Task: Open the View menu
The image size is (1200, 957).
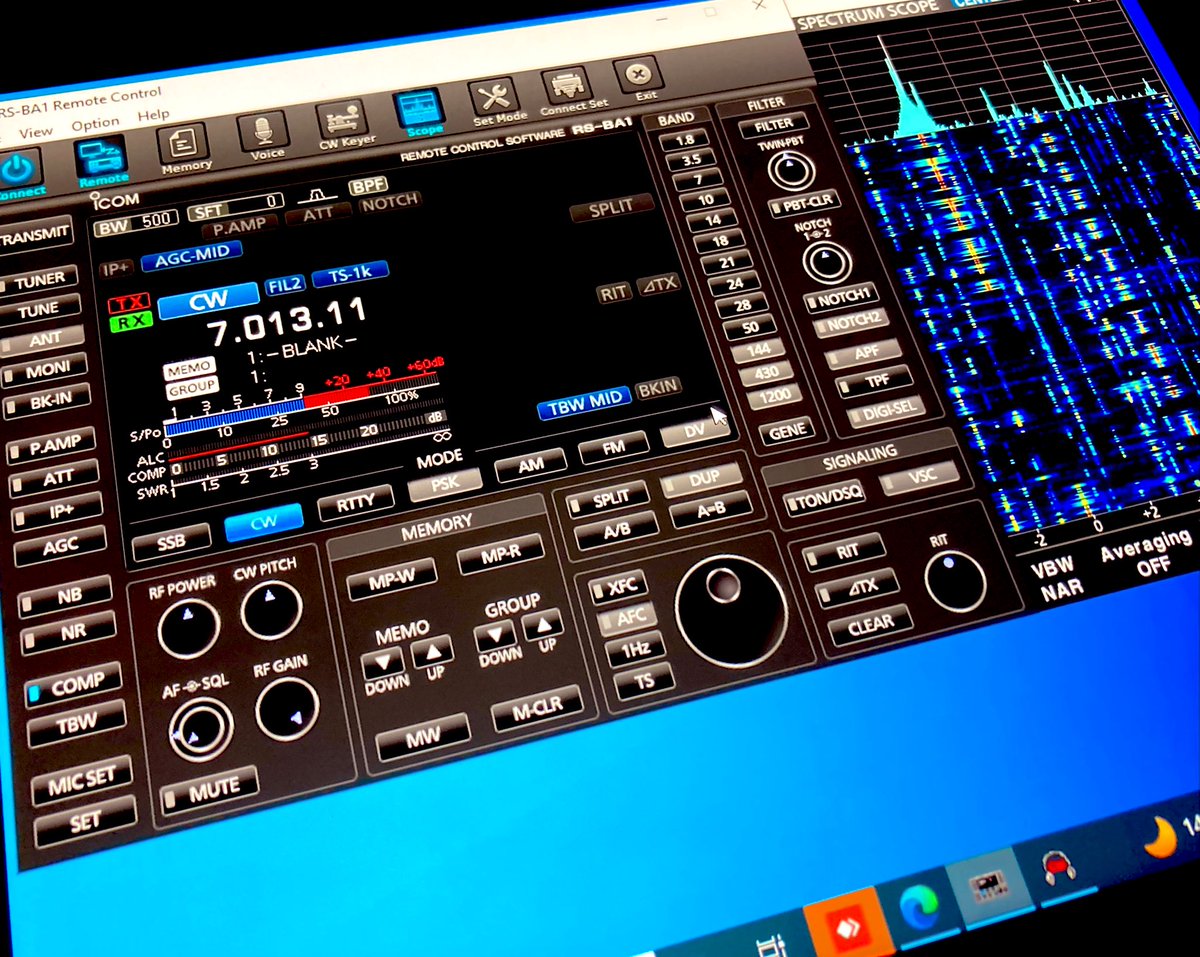Action: 36,131
